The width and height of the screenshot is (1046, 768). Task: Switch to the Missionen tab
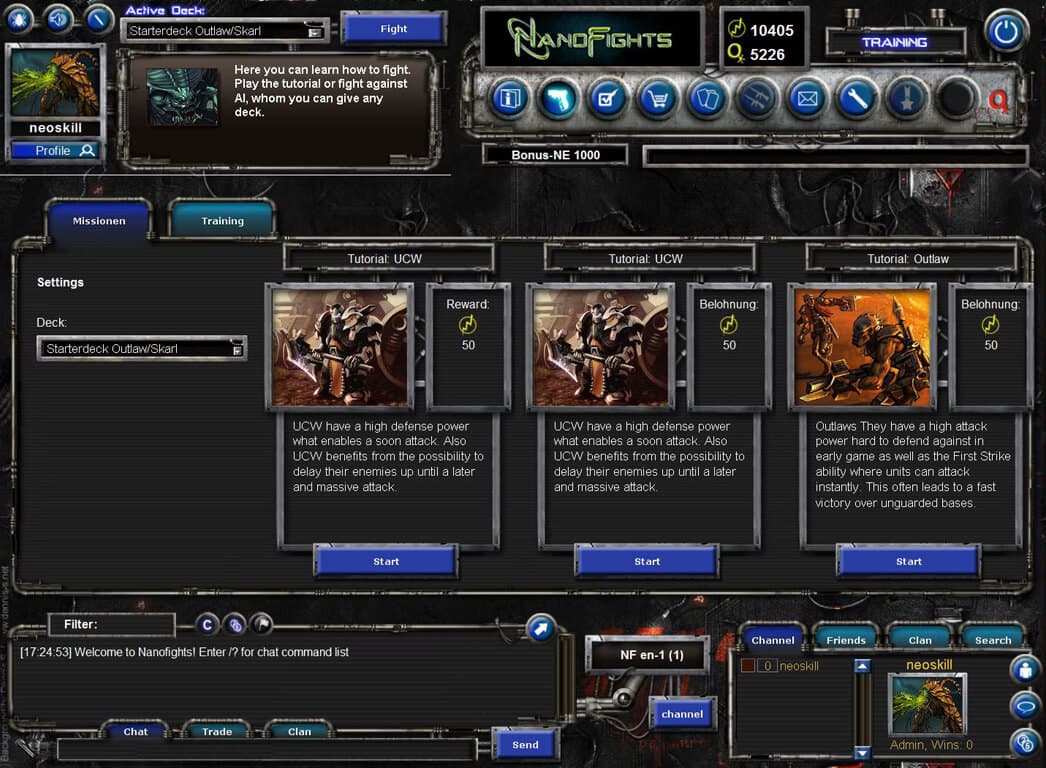(99, 221)
